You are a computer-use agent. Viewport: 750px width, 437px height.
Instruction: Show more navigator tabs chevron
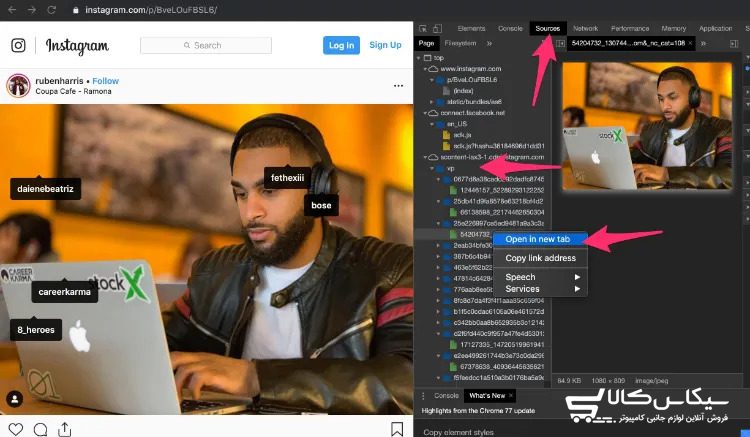[x=489, y=43]
